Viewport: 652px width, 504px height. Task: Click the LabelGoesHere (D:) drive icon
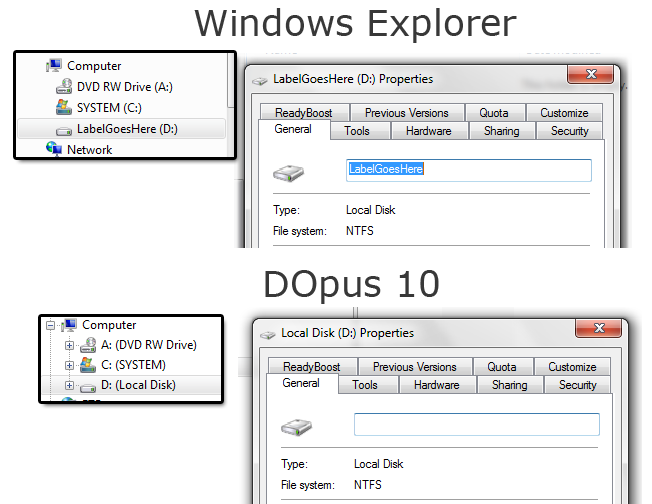click(64, 131)
